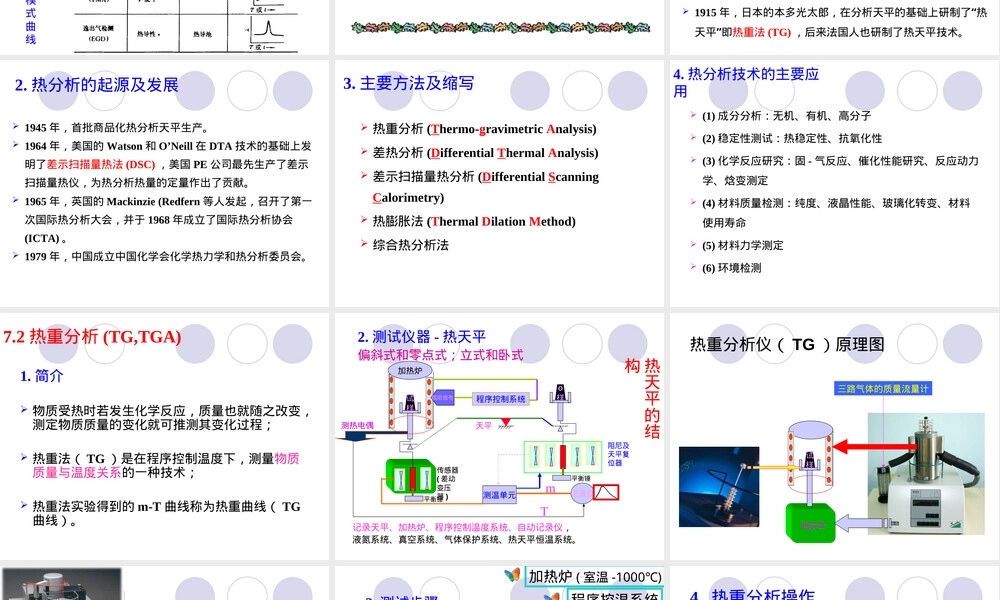Select the slide 4. 热分析技术的主要应用
This screenshot has height=600, width=1000.
tap(835, 183)
